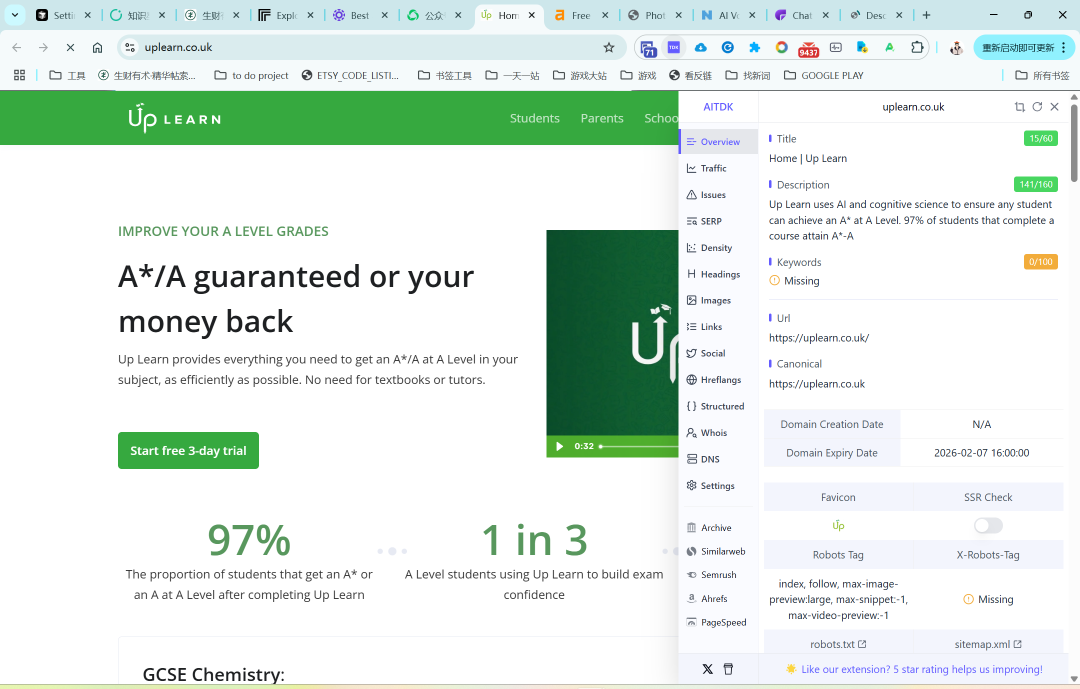Click the Links icon in AITDK sidebar
Screen dimensions: 1080x689
[x=692, y=327]
